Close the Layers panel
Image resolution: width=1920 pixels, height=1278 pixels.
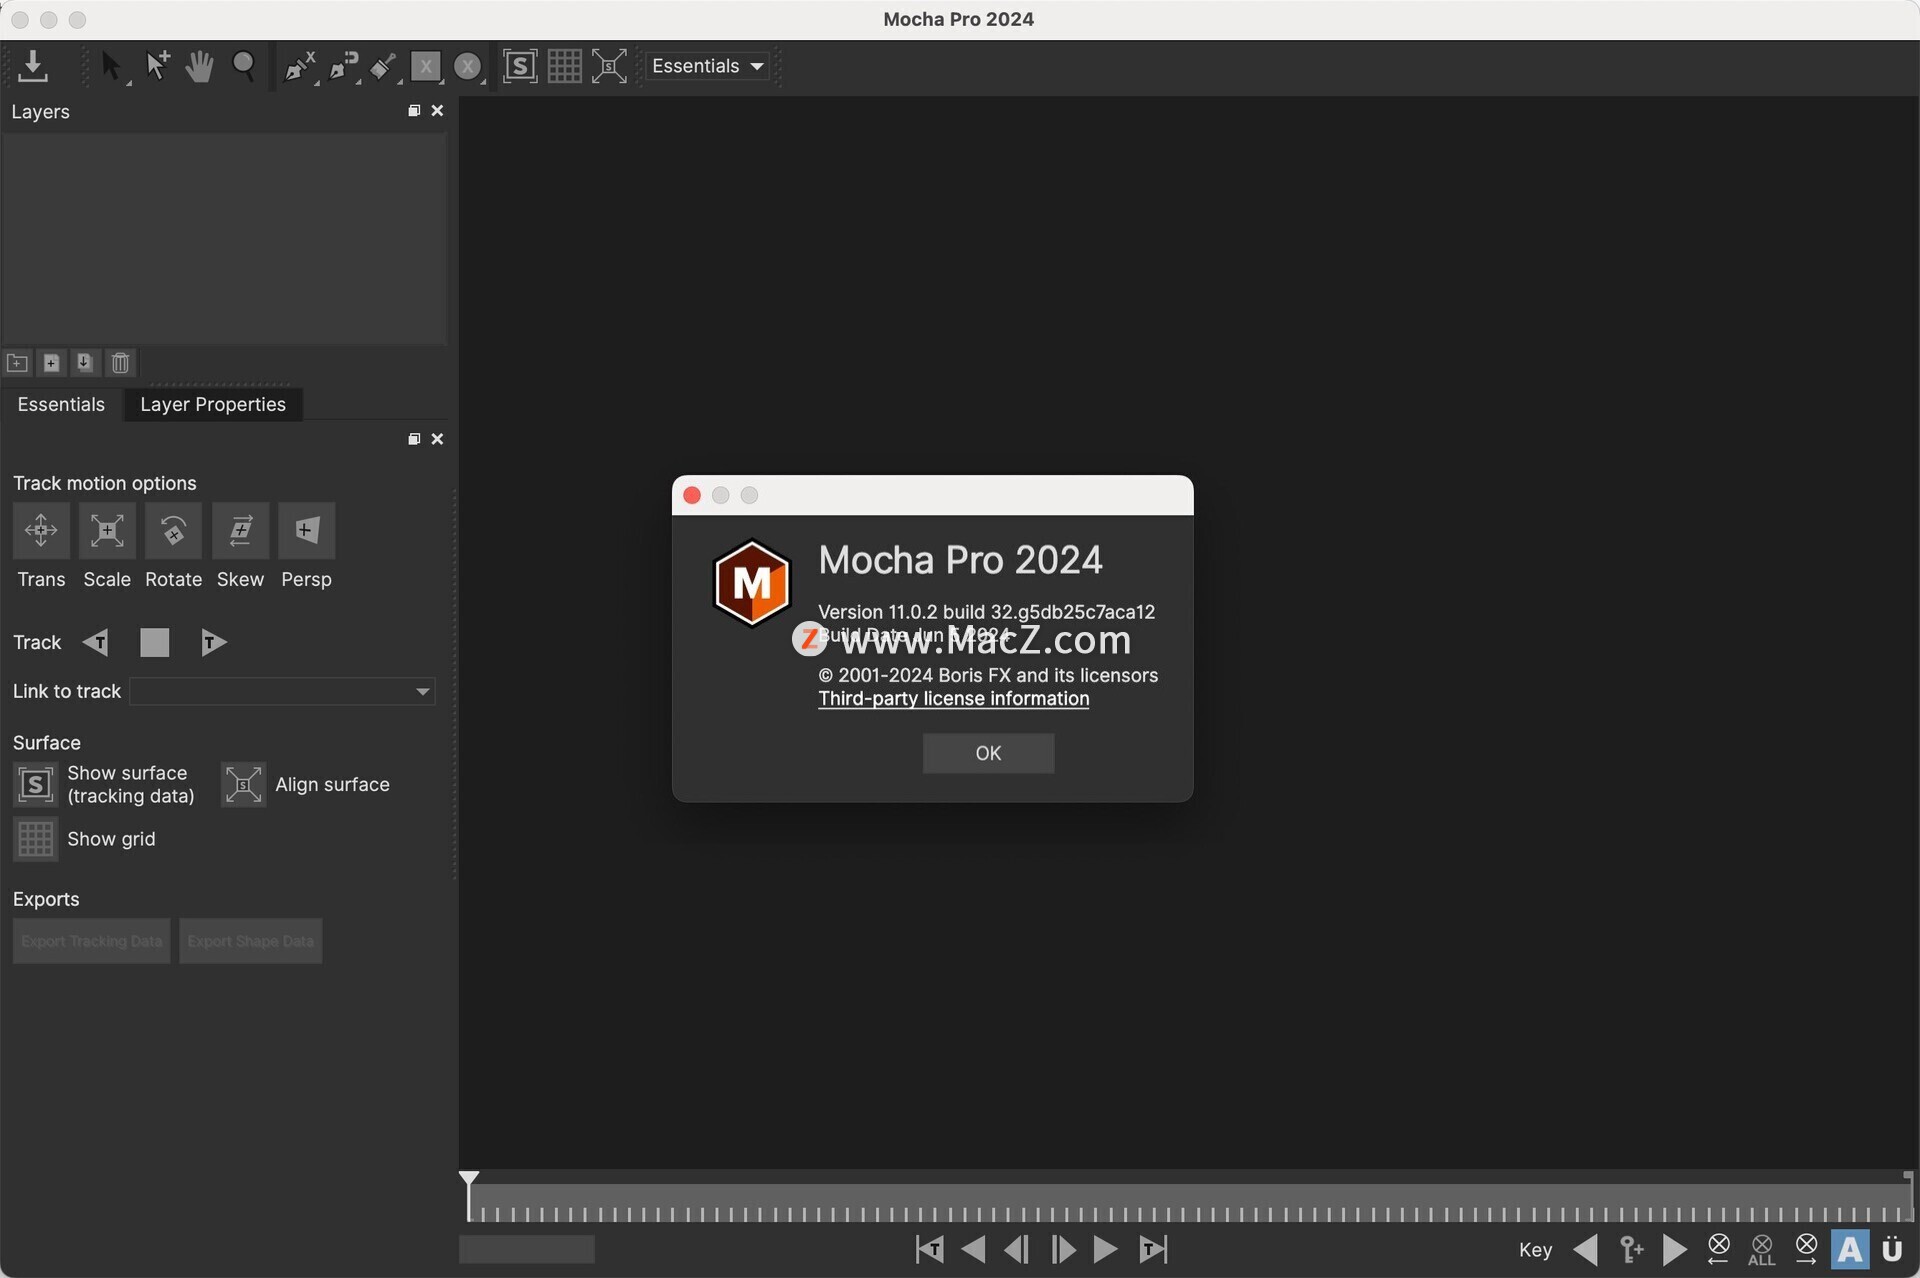tap(437, 111)
